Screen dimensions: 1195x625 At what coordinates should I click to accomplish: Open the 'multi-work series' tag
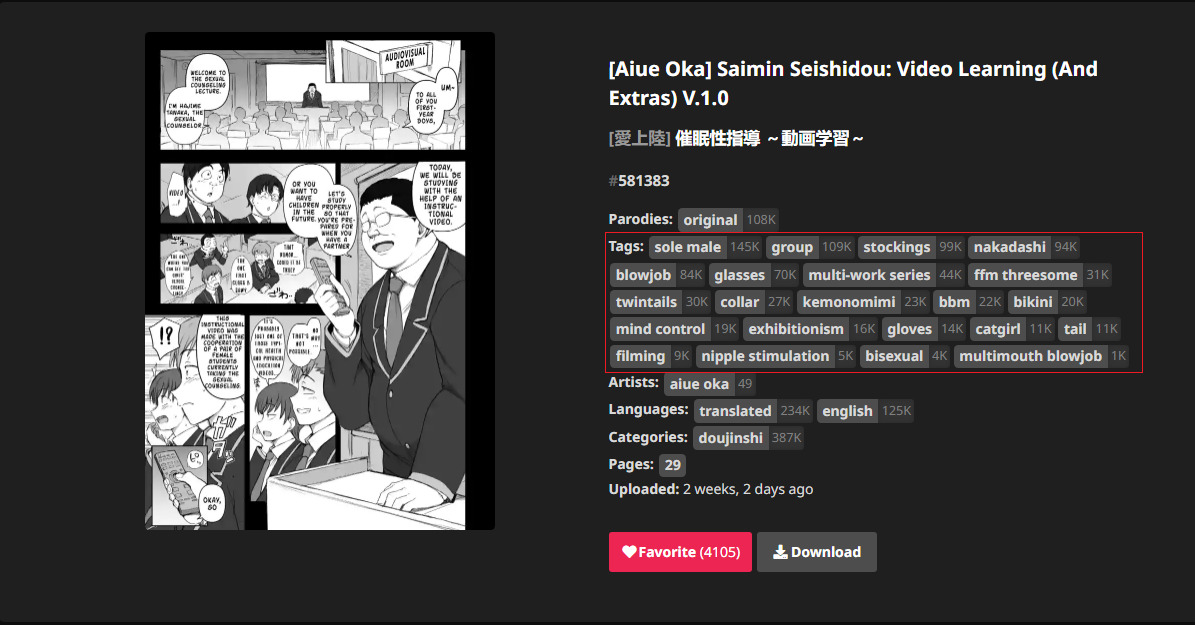(x=884, y=274)
